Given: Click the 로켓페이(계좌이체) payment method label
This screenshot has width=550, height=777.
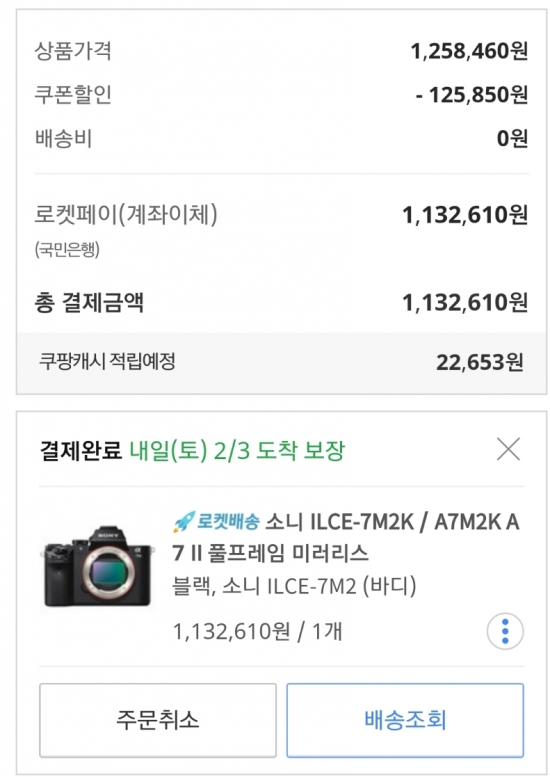Looking at the screenshot, I should pyautogui.click(x=126, y=215).
